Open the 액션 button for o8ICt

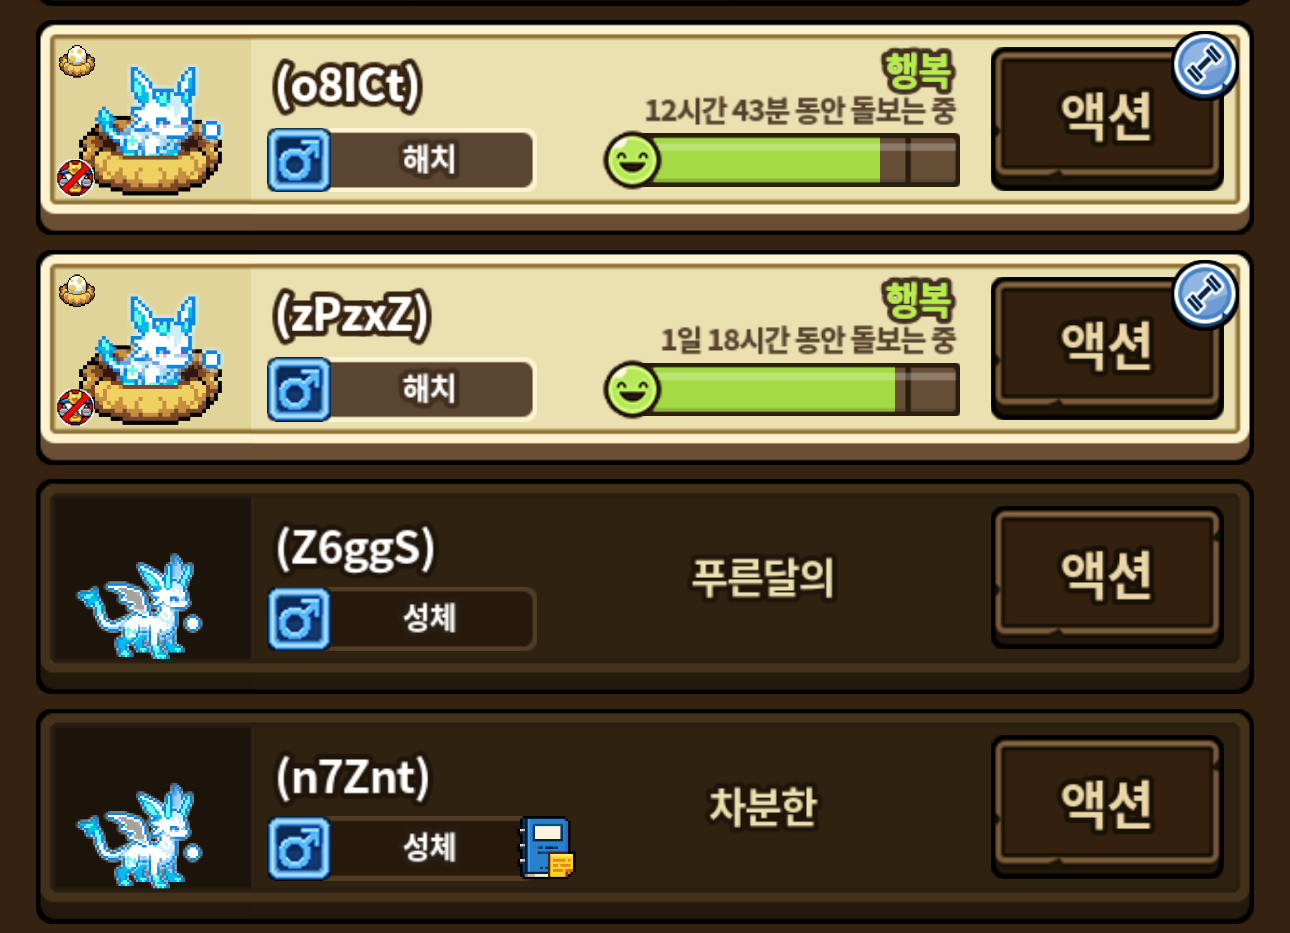pyautogui.click(x=1107, y=118)
